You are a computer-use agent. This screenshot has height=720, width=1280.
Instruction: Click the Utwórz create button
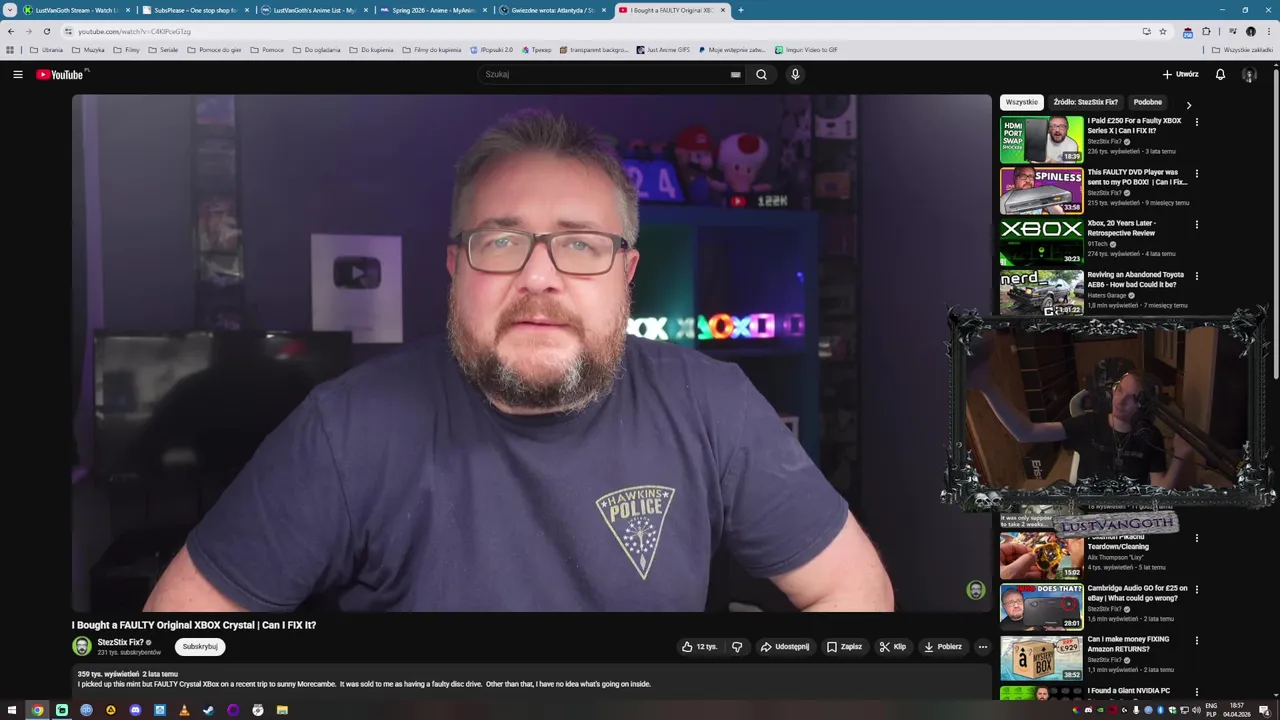pyautogui.click(x=1180, y=74)
